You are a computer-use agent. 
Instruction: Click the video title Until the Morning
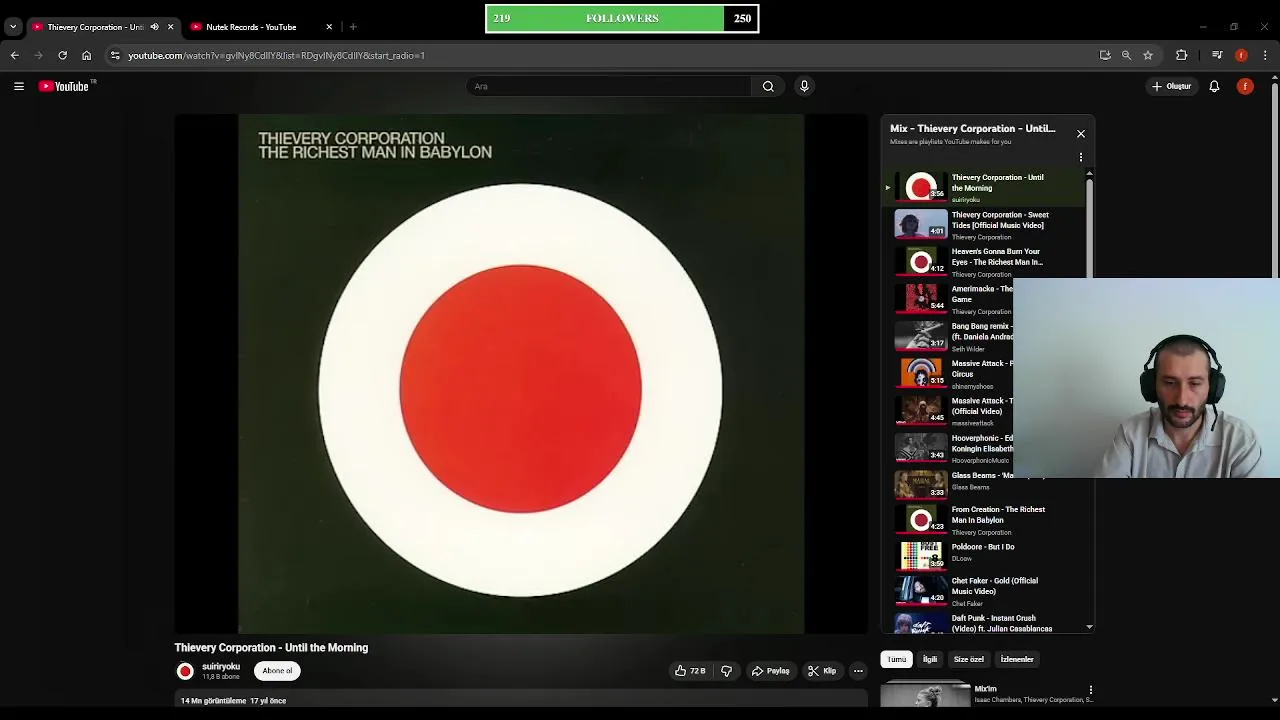(271, 648)
